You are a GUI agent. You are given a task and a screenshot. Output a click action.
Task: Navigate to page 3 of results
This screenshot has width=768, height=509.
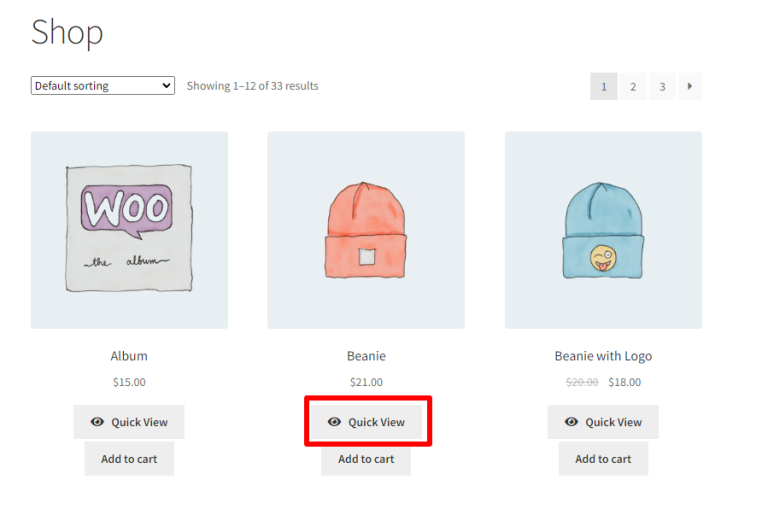click(661, 86)
